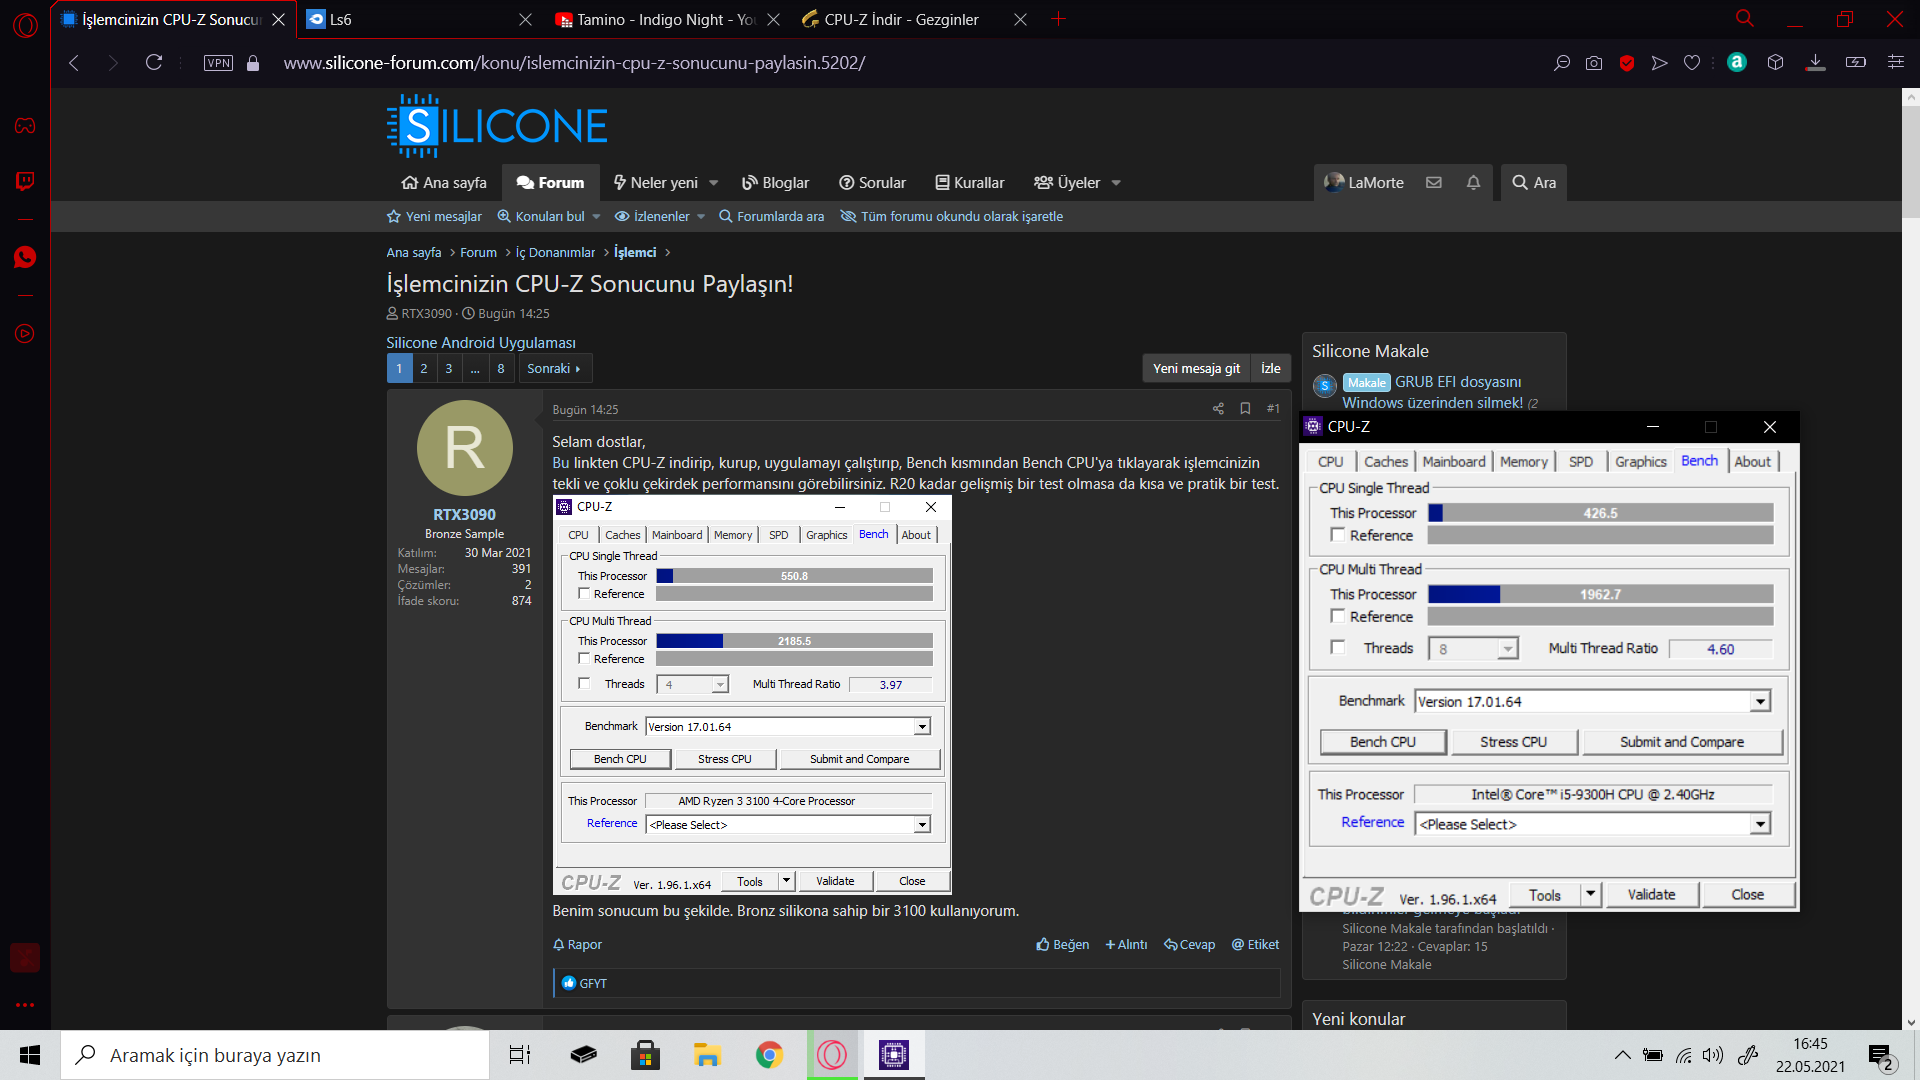Screen dimensions: 1920x1080
Task: Add page to bookmarks heart icon
Action: pyautogui.click(x=1692, y=63)
